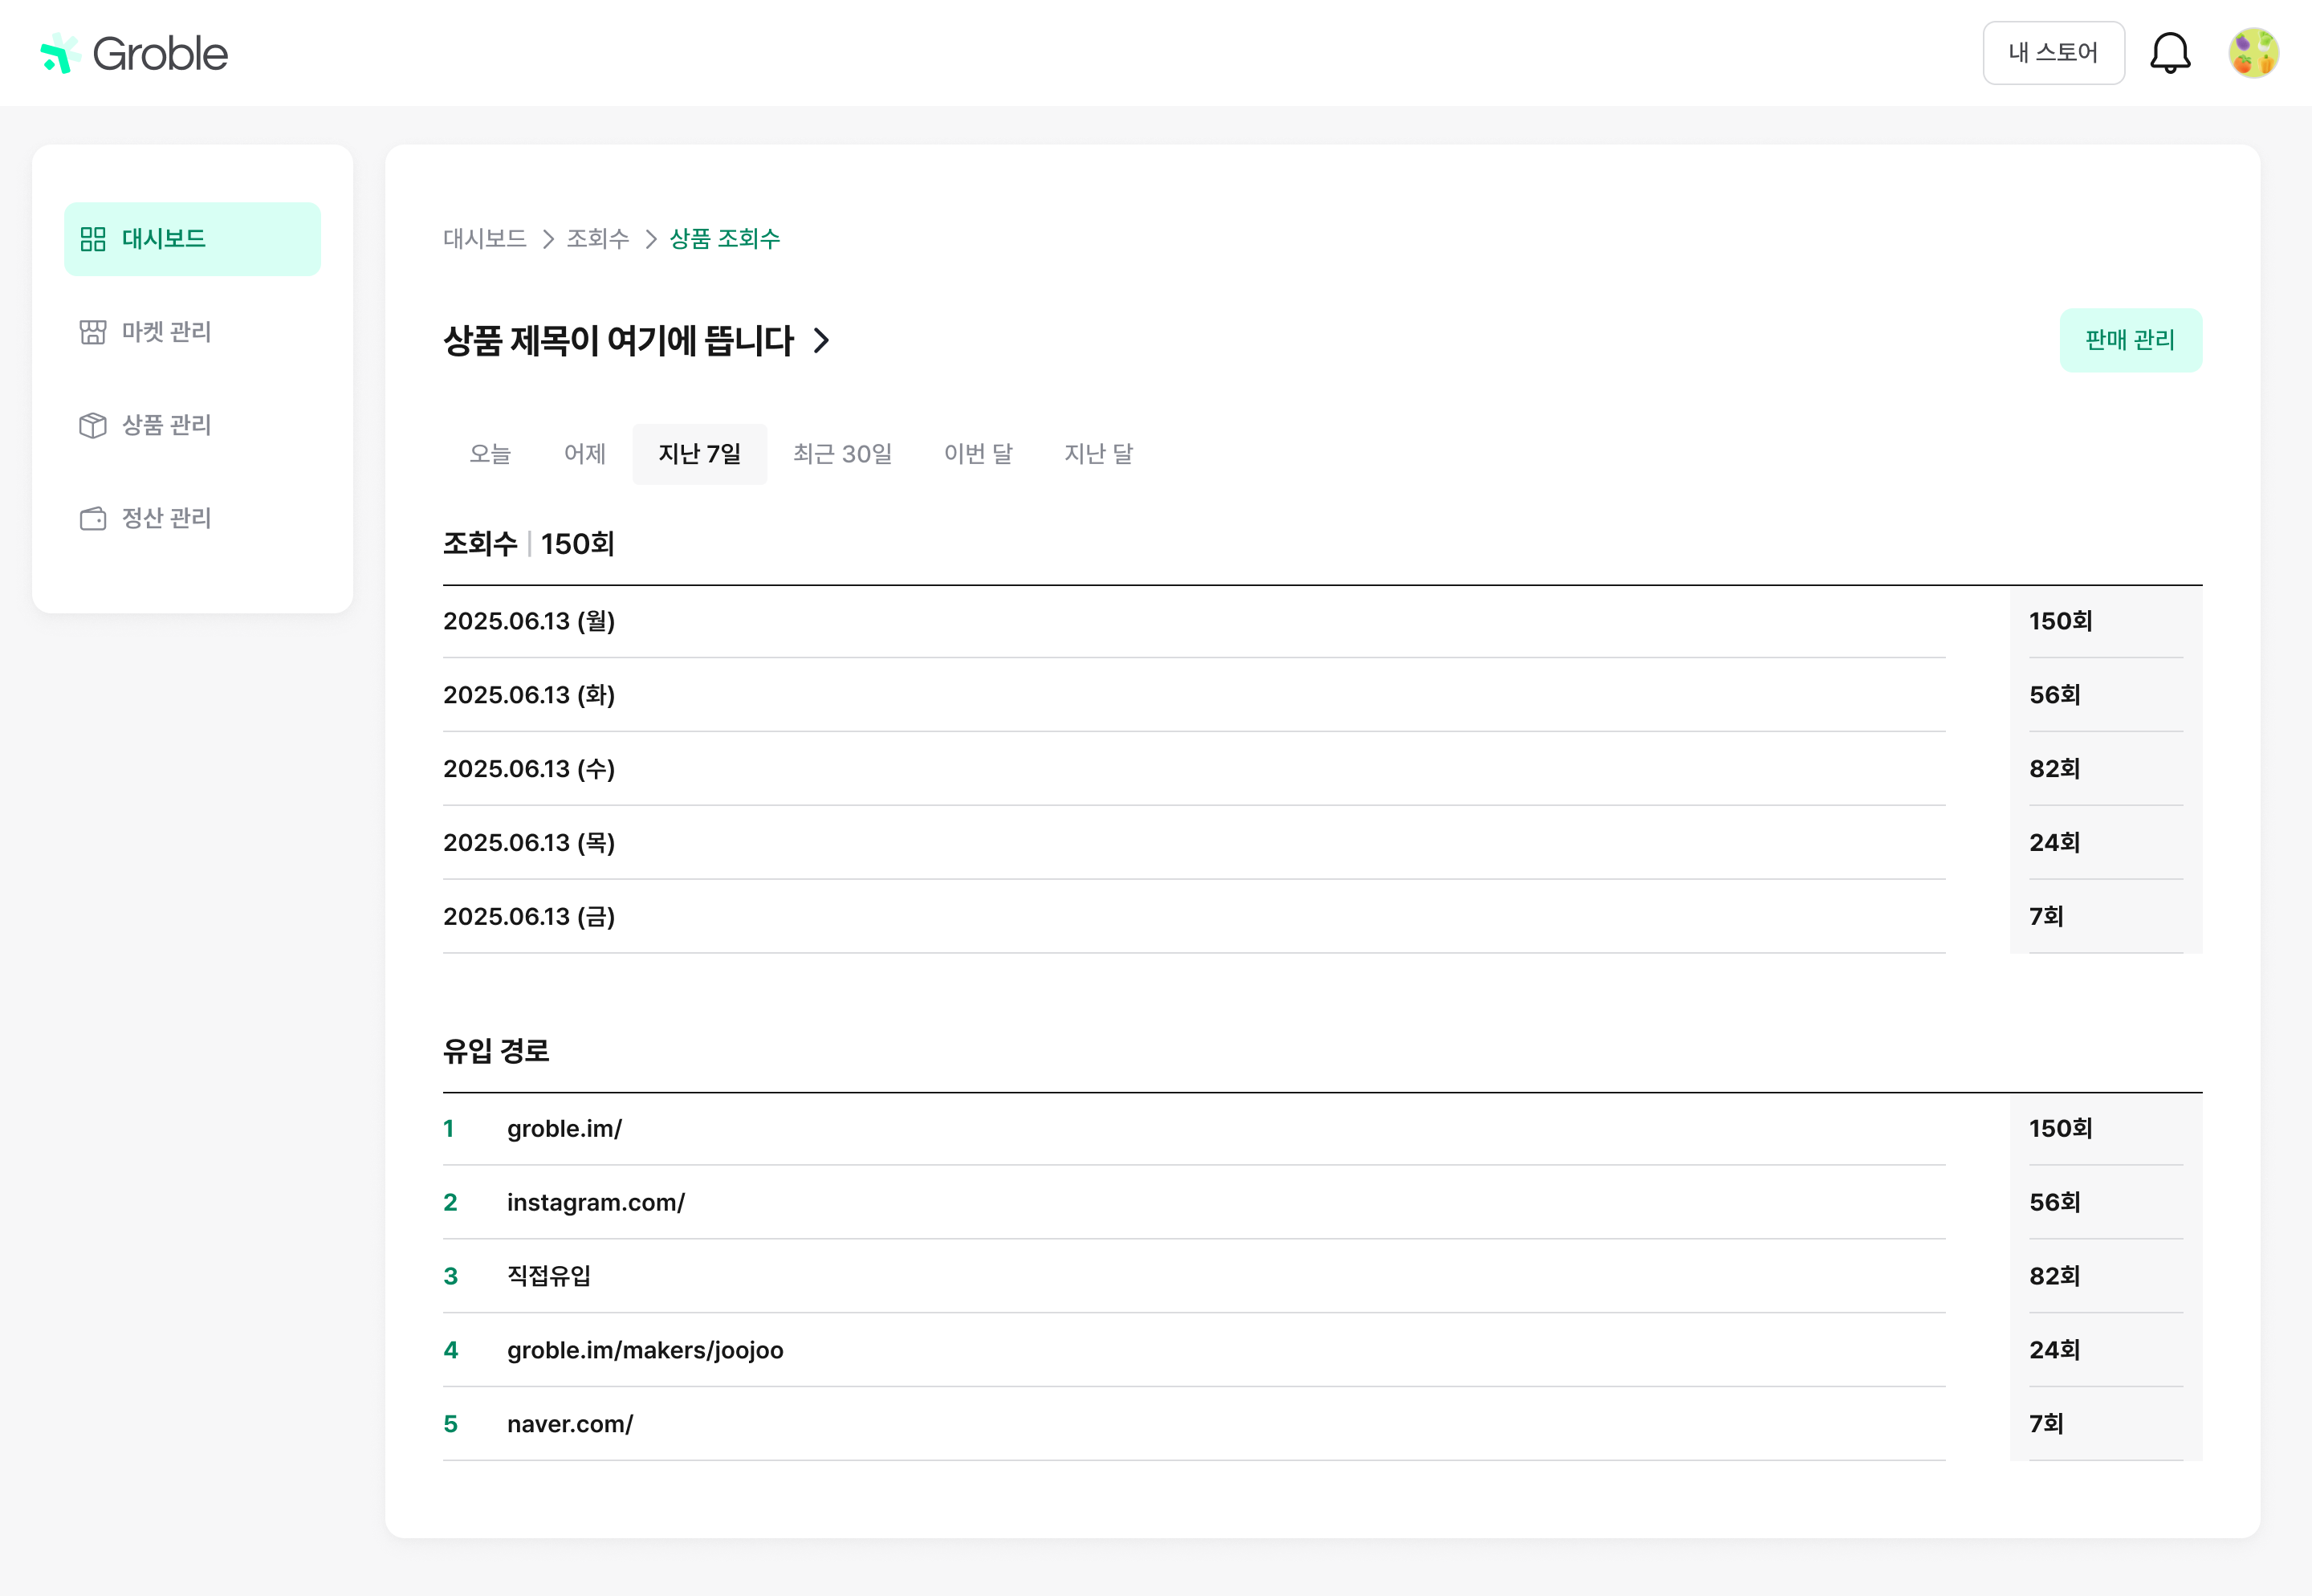Select the 지난 7일 tab
The image size is (2312, 1596).
[700, 454]
